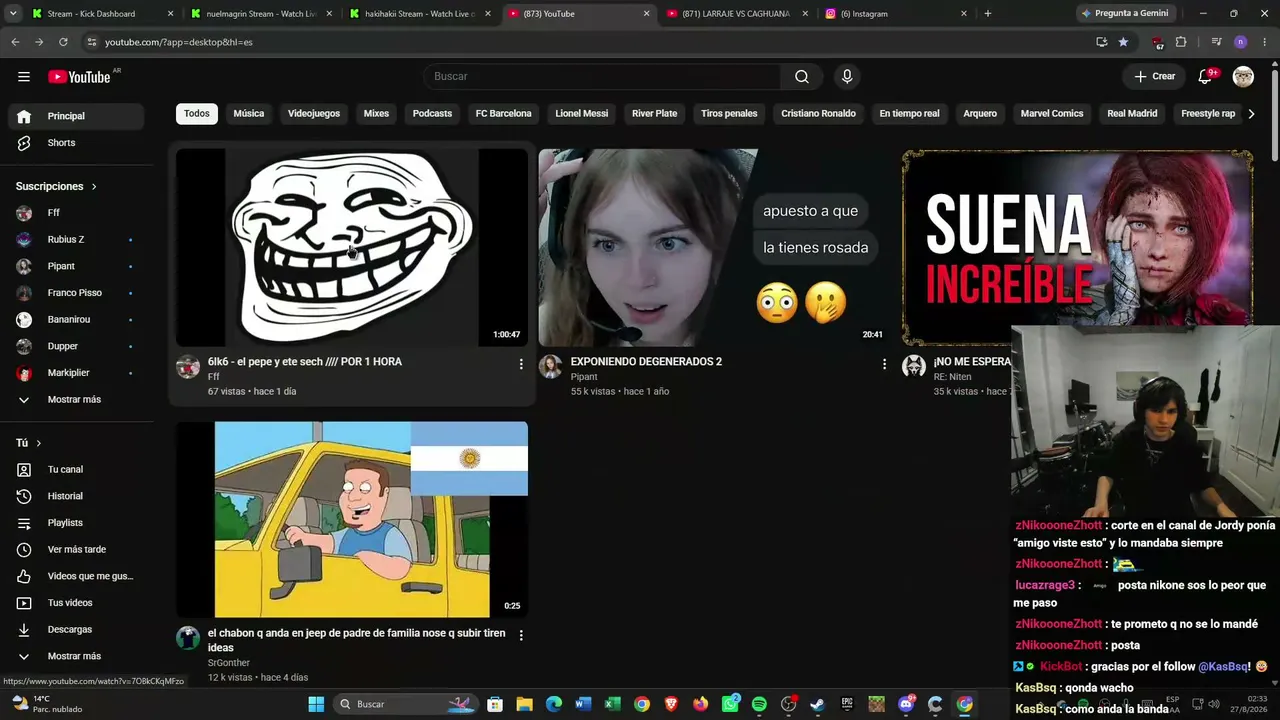Open the browser extensions puzzle icon
The height and width of the screenshot is (720, 1280).
point(1181,42)
